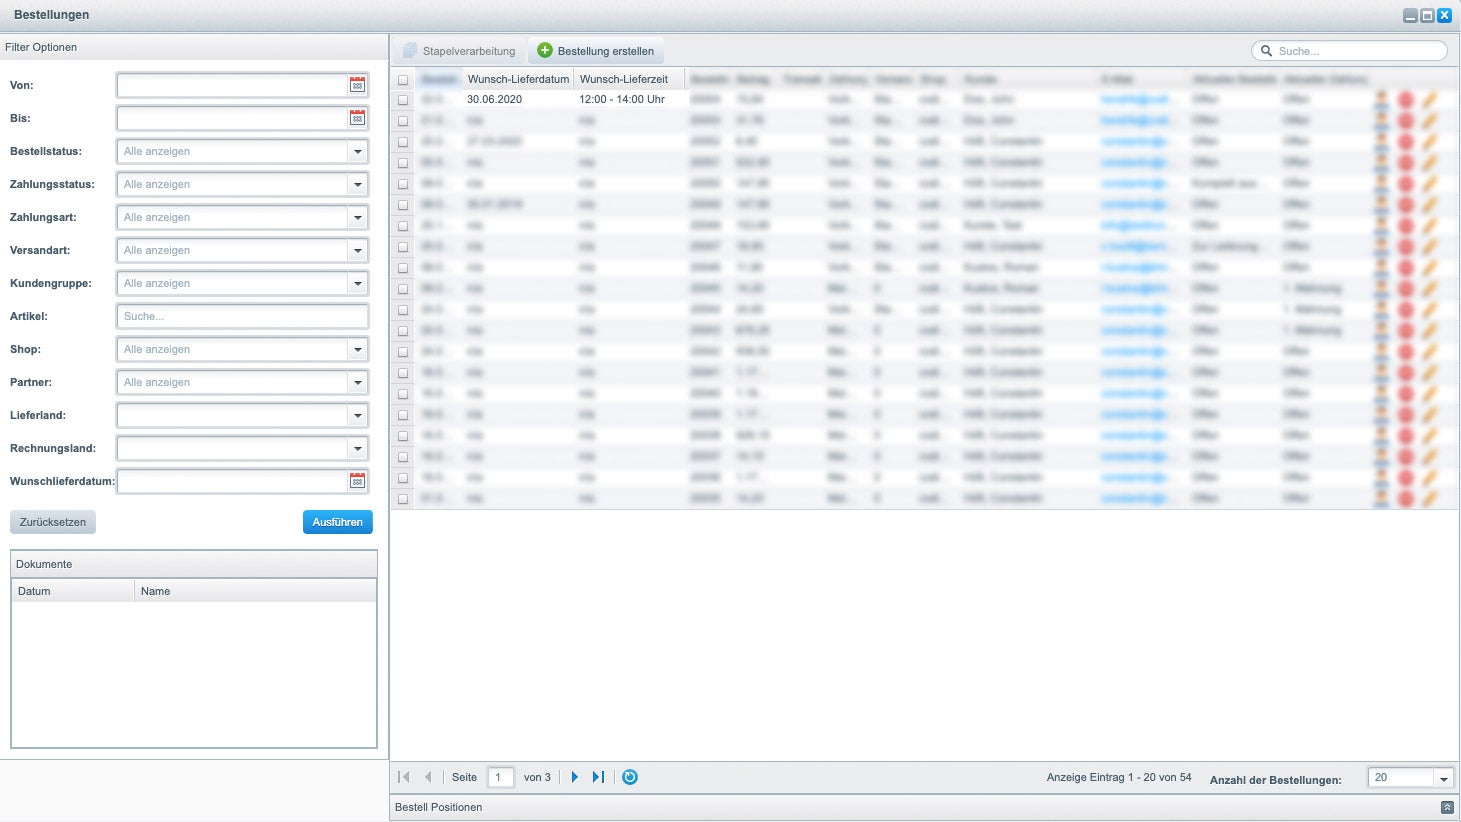Reload the order list with the refresh icon
Viewport: 1461px width, 822px height.
tap(630, 777)
